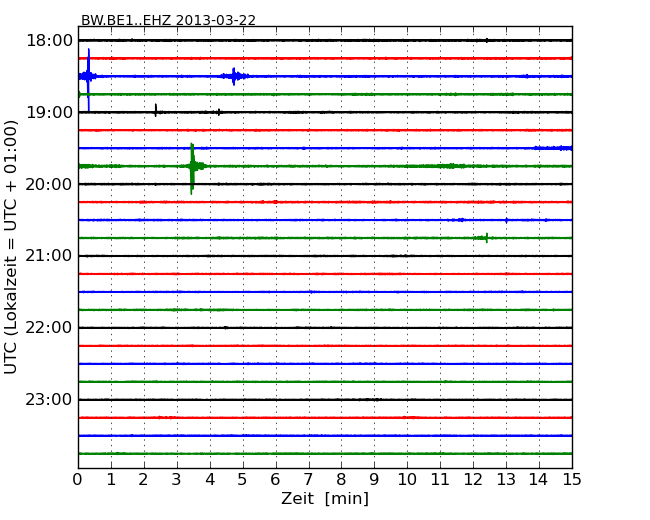Click the x-axis tick label 9
The image size is (650, 520).
pos(374,479)
